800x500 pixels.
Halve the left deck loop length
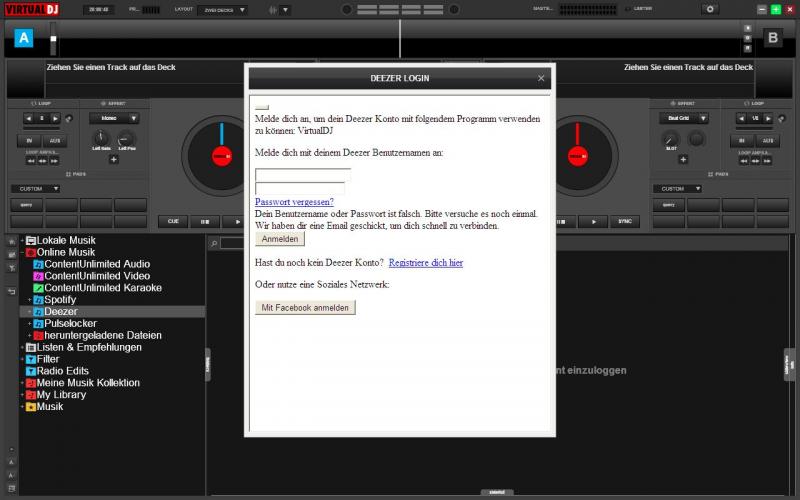point(29,118)
